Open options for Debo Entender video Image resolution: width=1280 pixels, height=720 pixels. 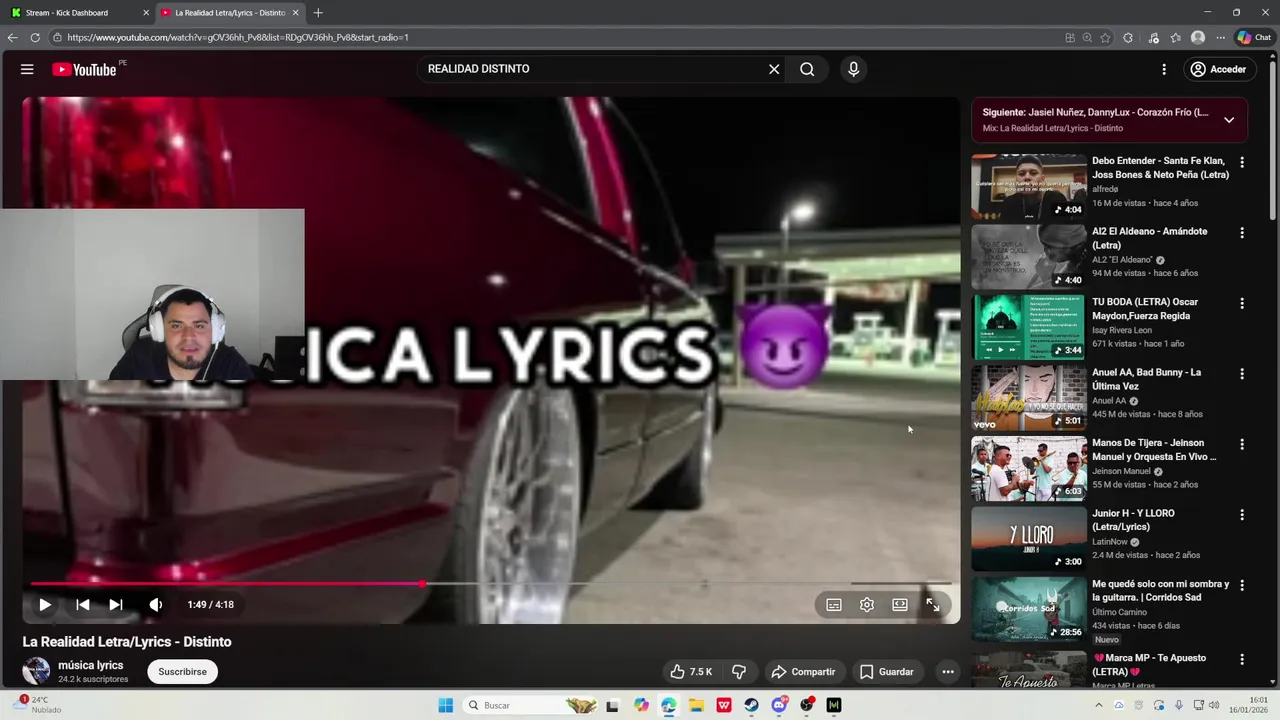1242,162
